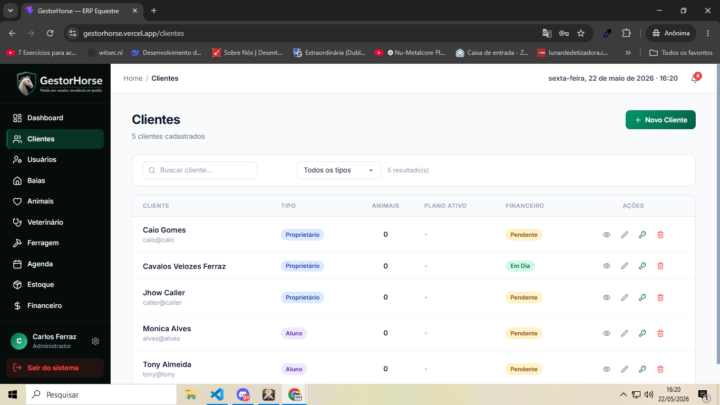Edit Tony Almeida pencil icon

tap(624, 369)
